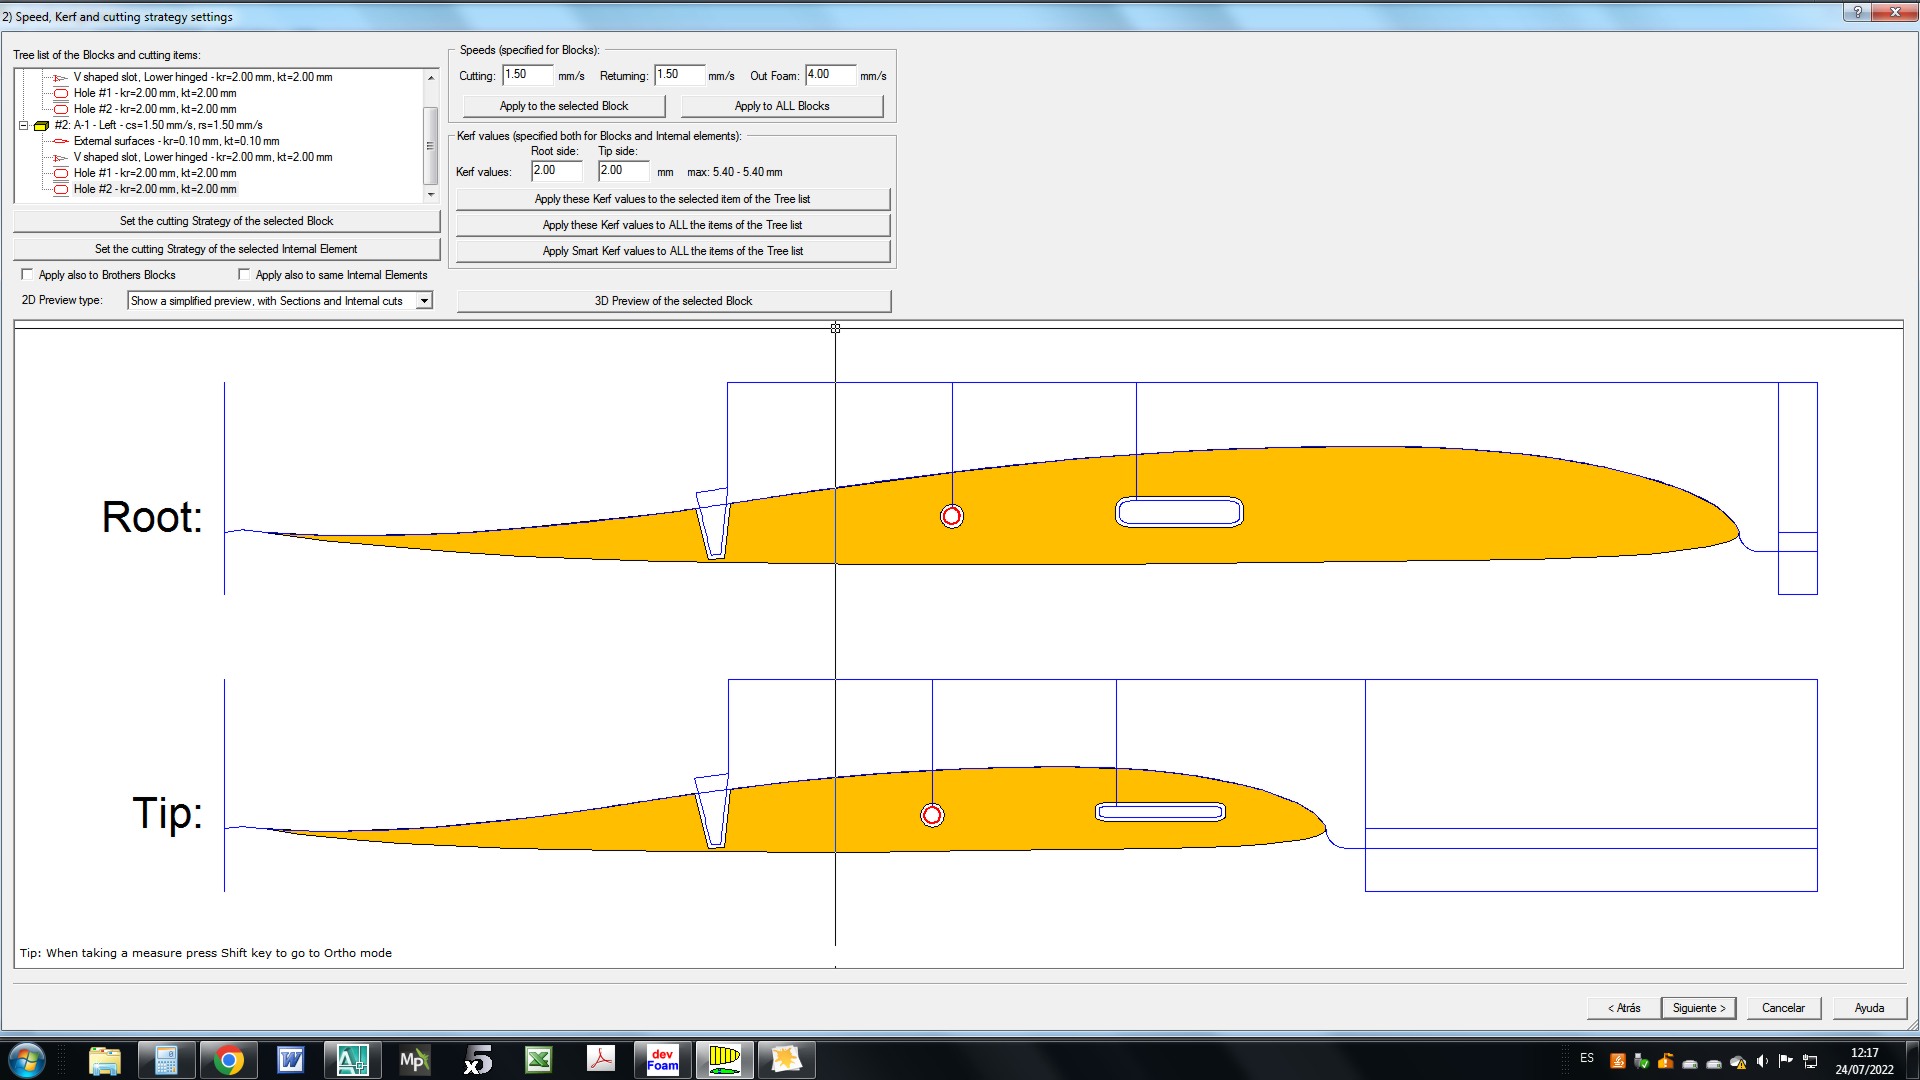This screenshot has width=1920, height=1080.
Task: Click the help question mark in the title bar
Action: [x=1857, y=12]
